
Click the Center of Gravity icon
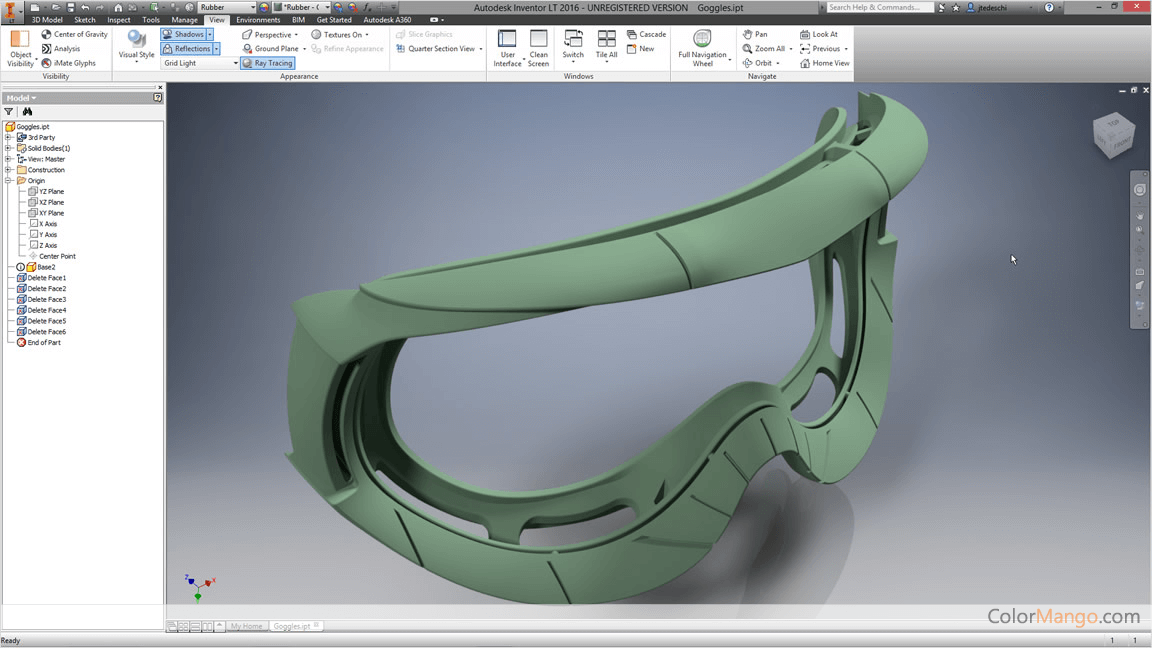coord(46,34)
